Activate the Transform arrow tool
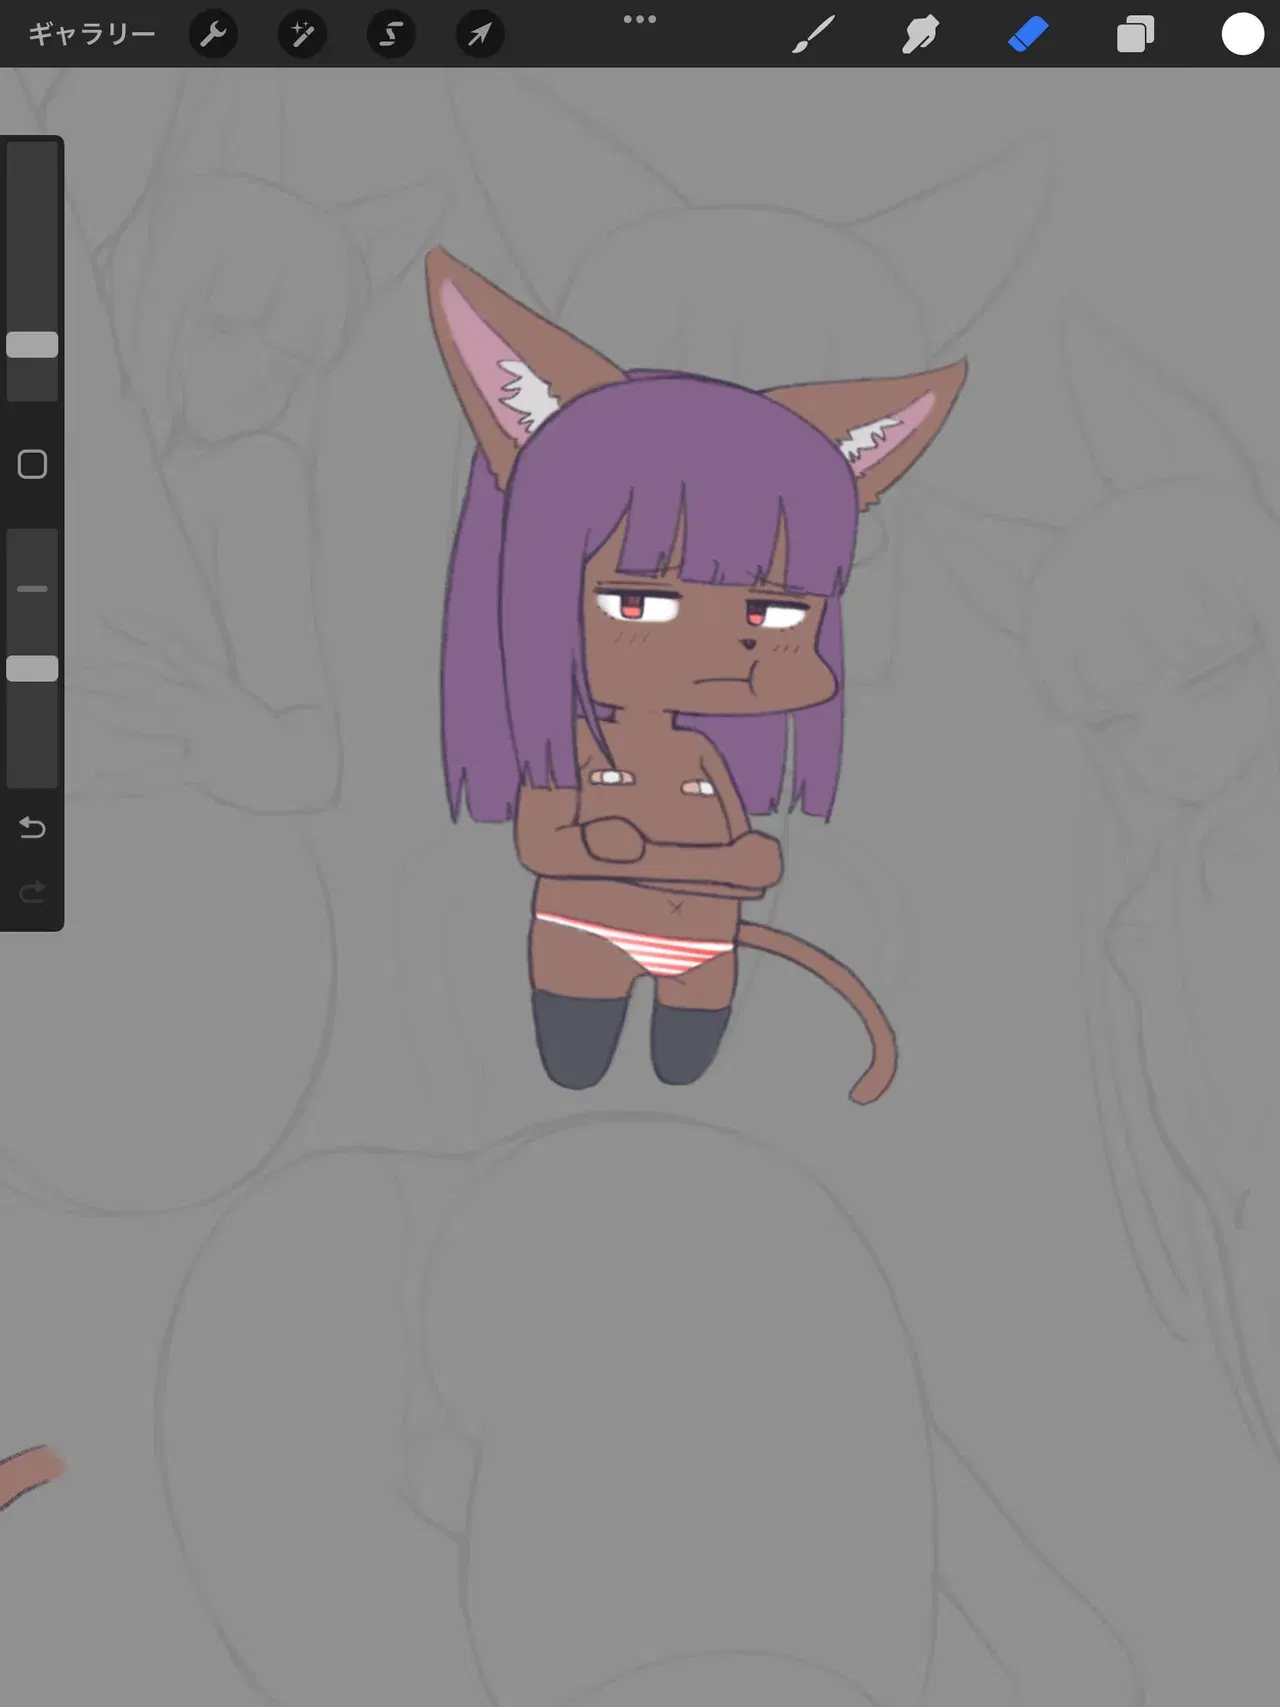 480,34
